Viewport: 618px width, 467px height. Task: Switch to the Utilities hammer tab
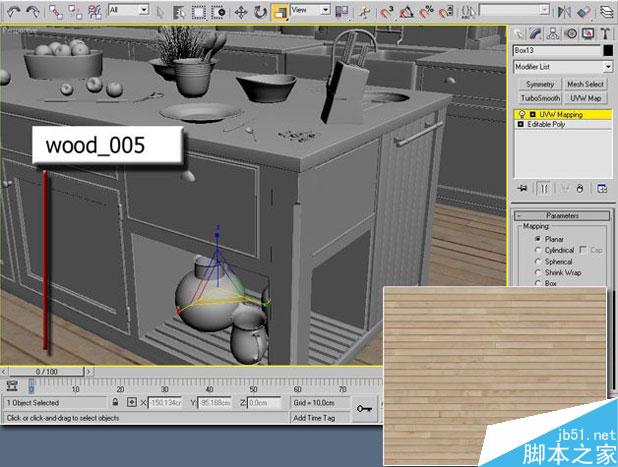[x=605, y=33]
